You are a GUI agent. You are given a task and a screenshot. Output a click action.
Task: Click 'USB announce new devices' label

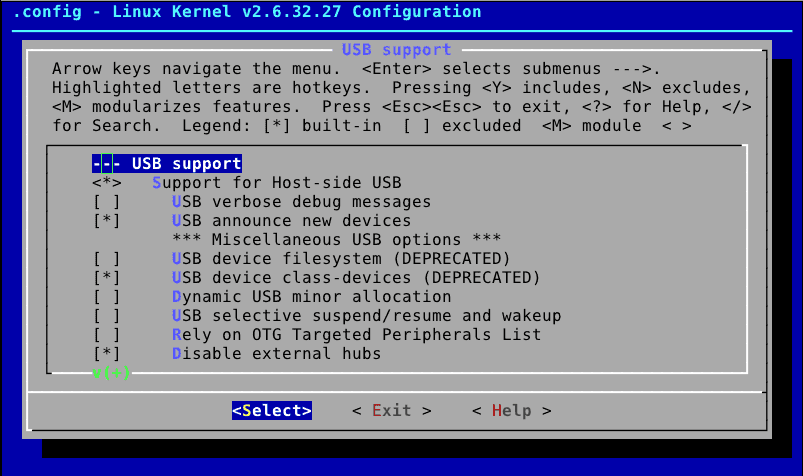click(292, 221)
